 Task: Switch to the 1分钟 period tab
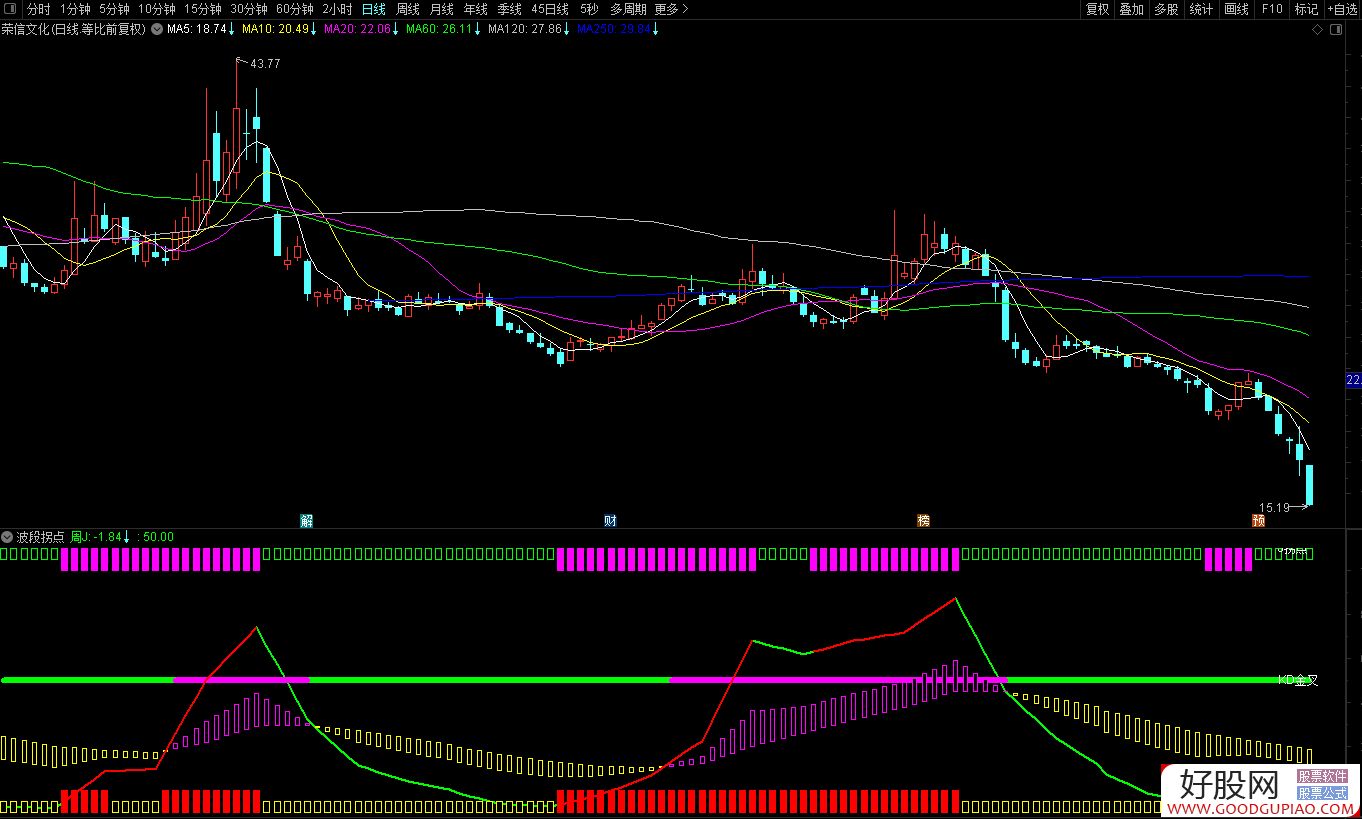click(x=75, y=9)
